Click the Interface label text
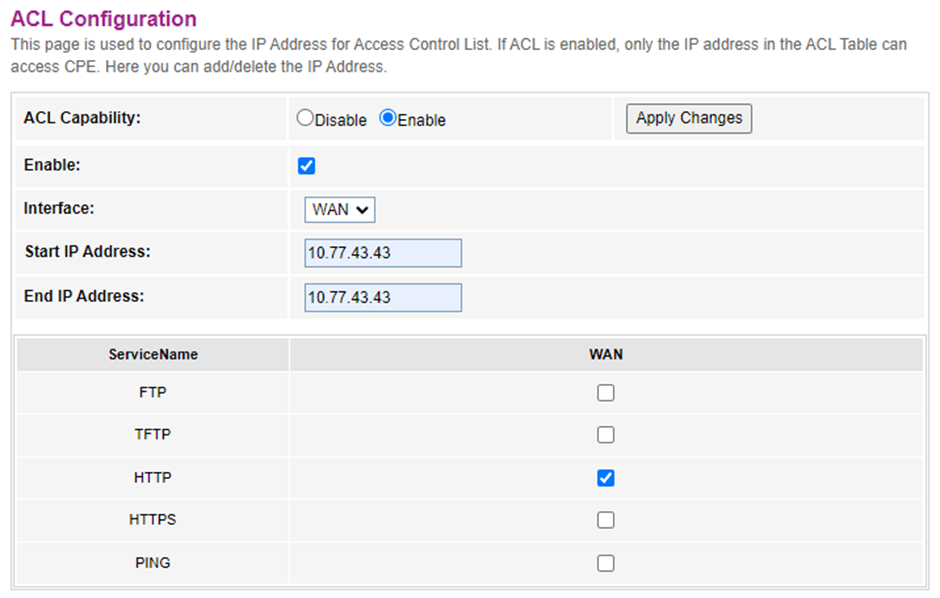Image resolution: width=940 pixels, height=598 pixels. (59, 208)
